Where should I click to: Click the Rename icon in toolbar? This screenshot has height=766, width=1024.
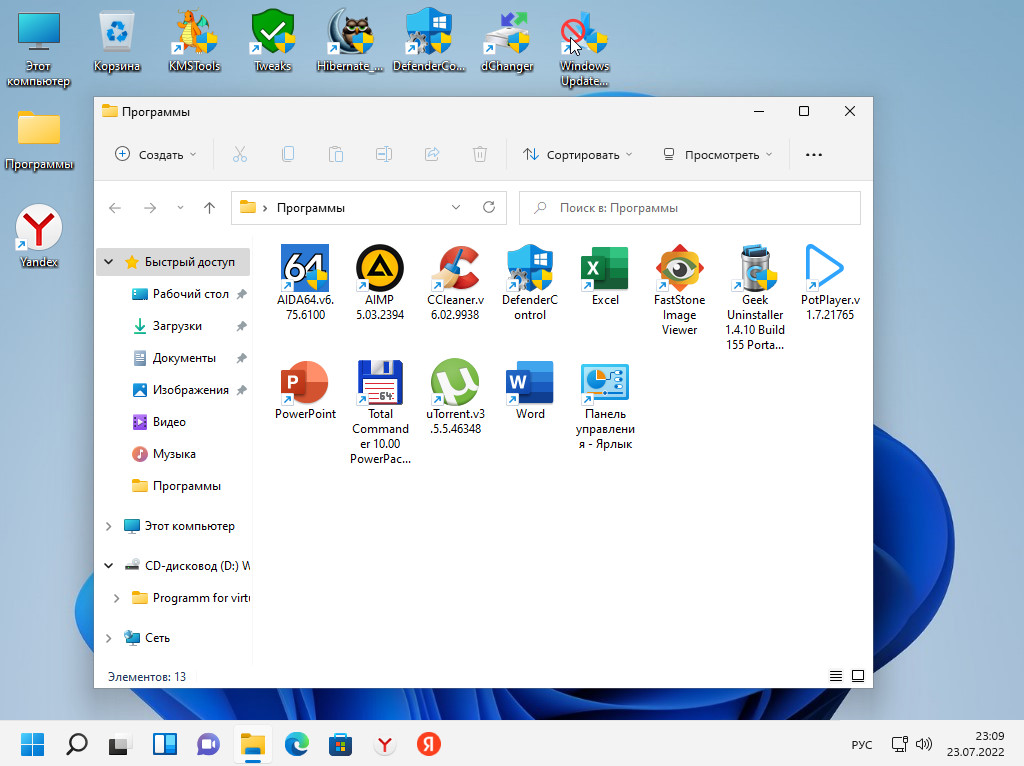384,155
